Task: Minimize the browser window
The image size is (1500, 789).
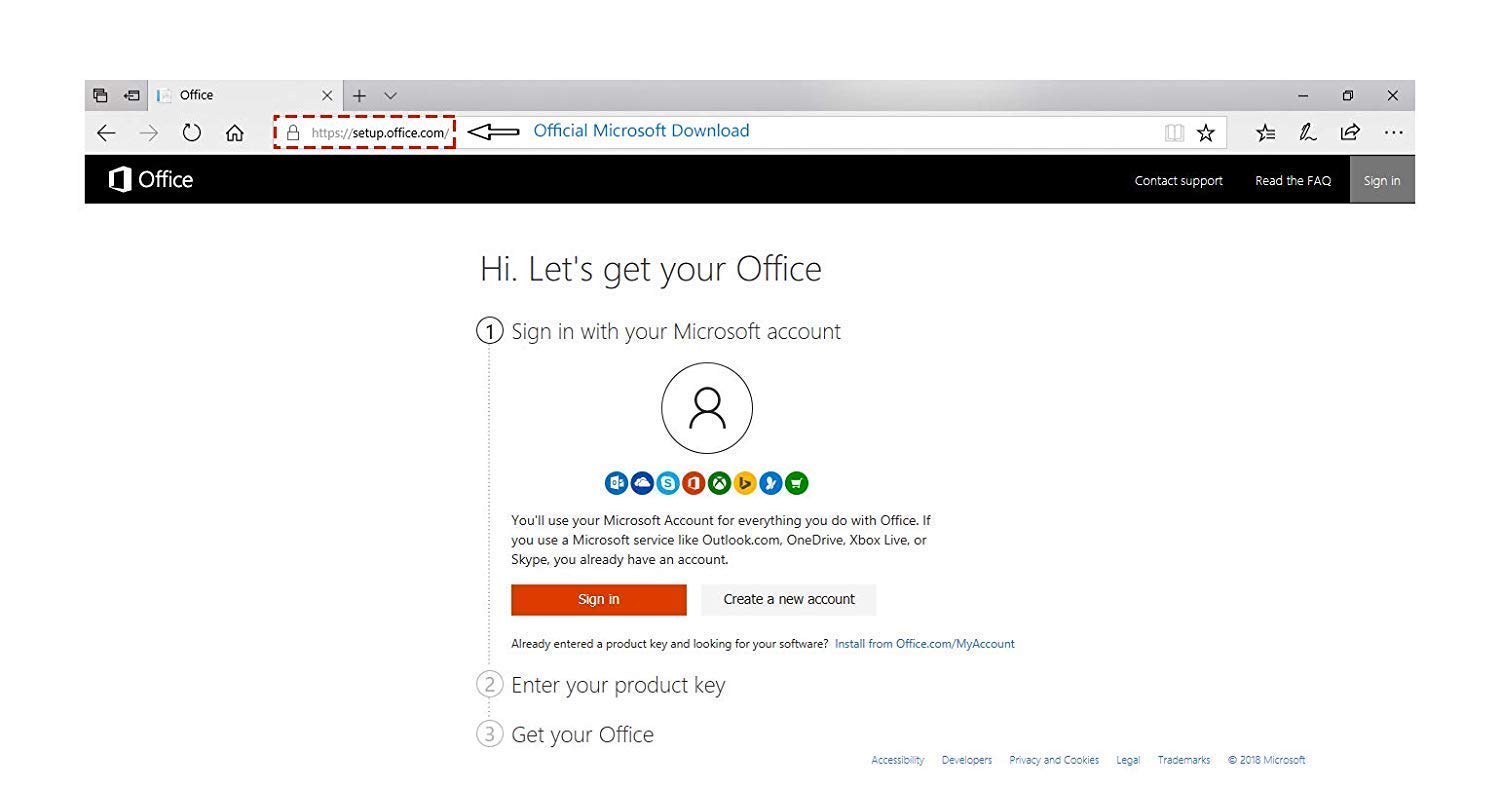Action: (x=1303, y=96)
